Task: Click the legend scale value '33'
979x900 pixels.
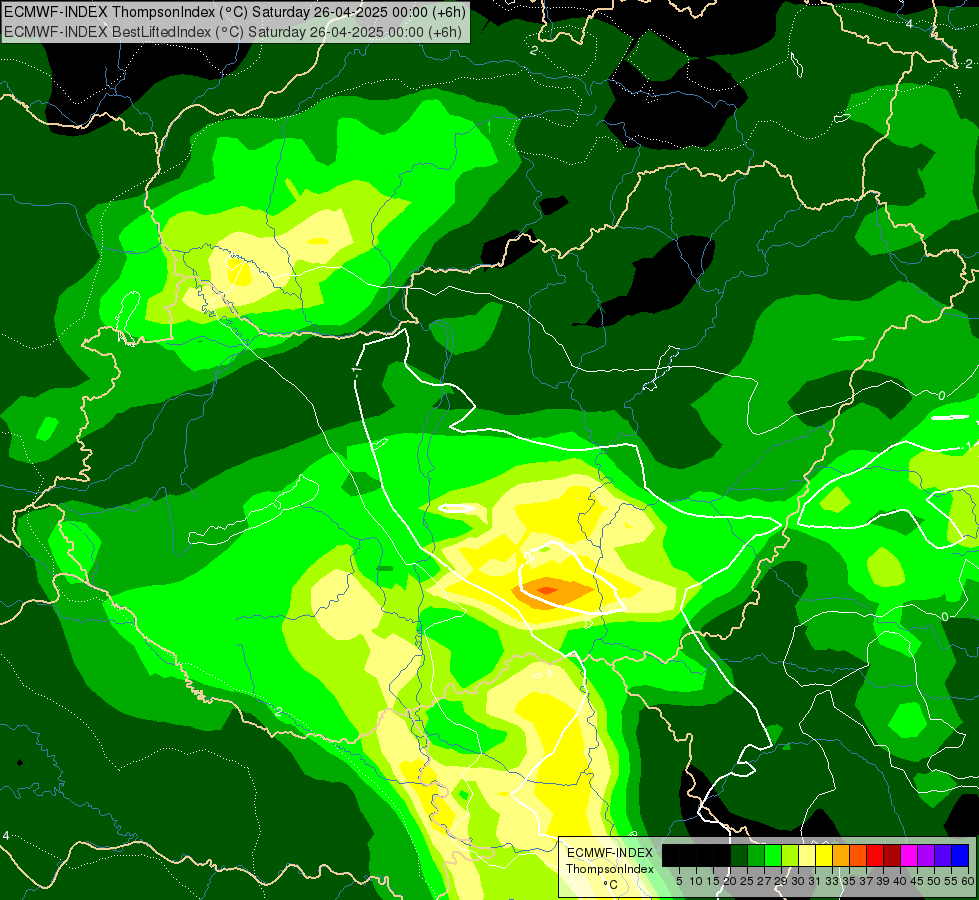Action: (832, 881)
